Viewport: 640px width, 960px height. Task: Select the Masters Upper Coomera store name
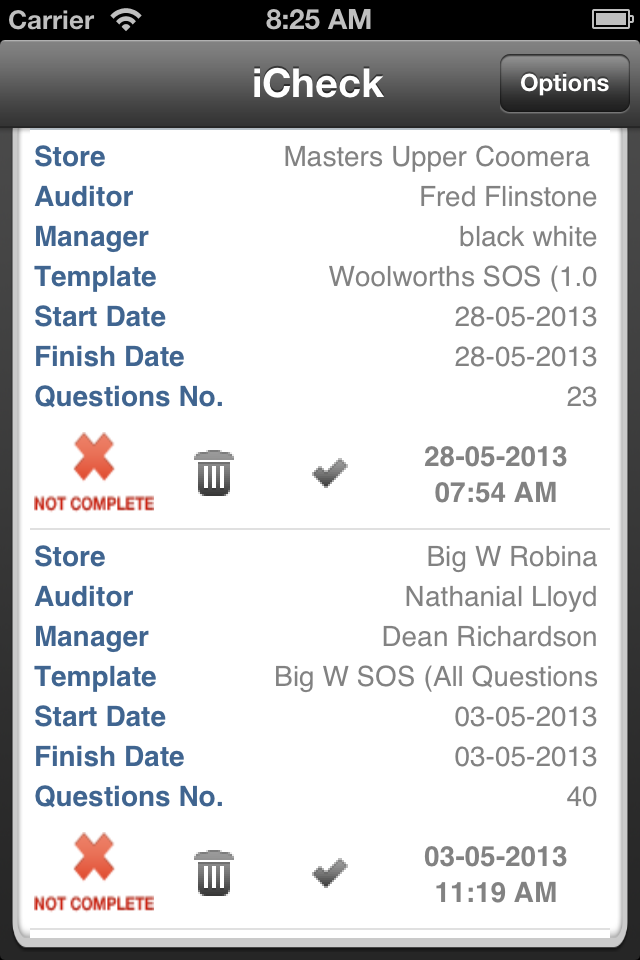436,157
